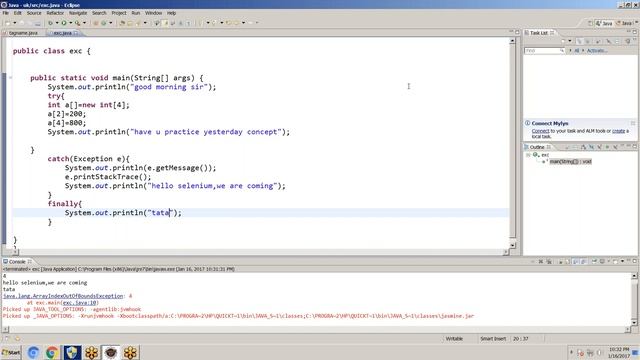Open the Window menu

click(153, 13)
